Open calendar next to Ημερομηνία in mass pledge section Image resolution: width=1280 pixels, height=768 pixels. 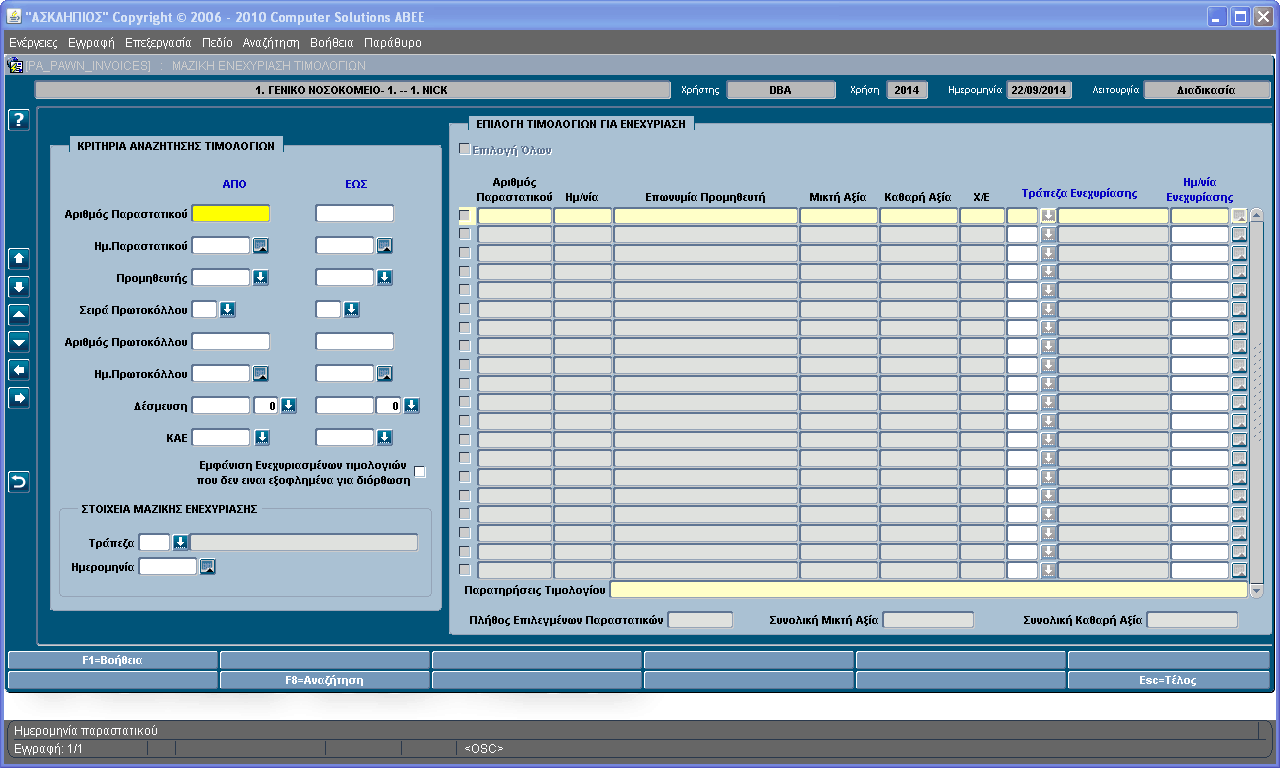[208, 567]
